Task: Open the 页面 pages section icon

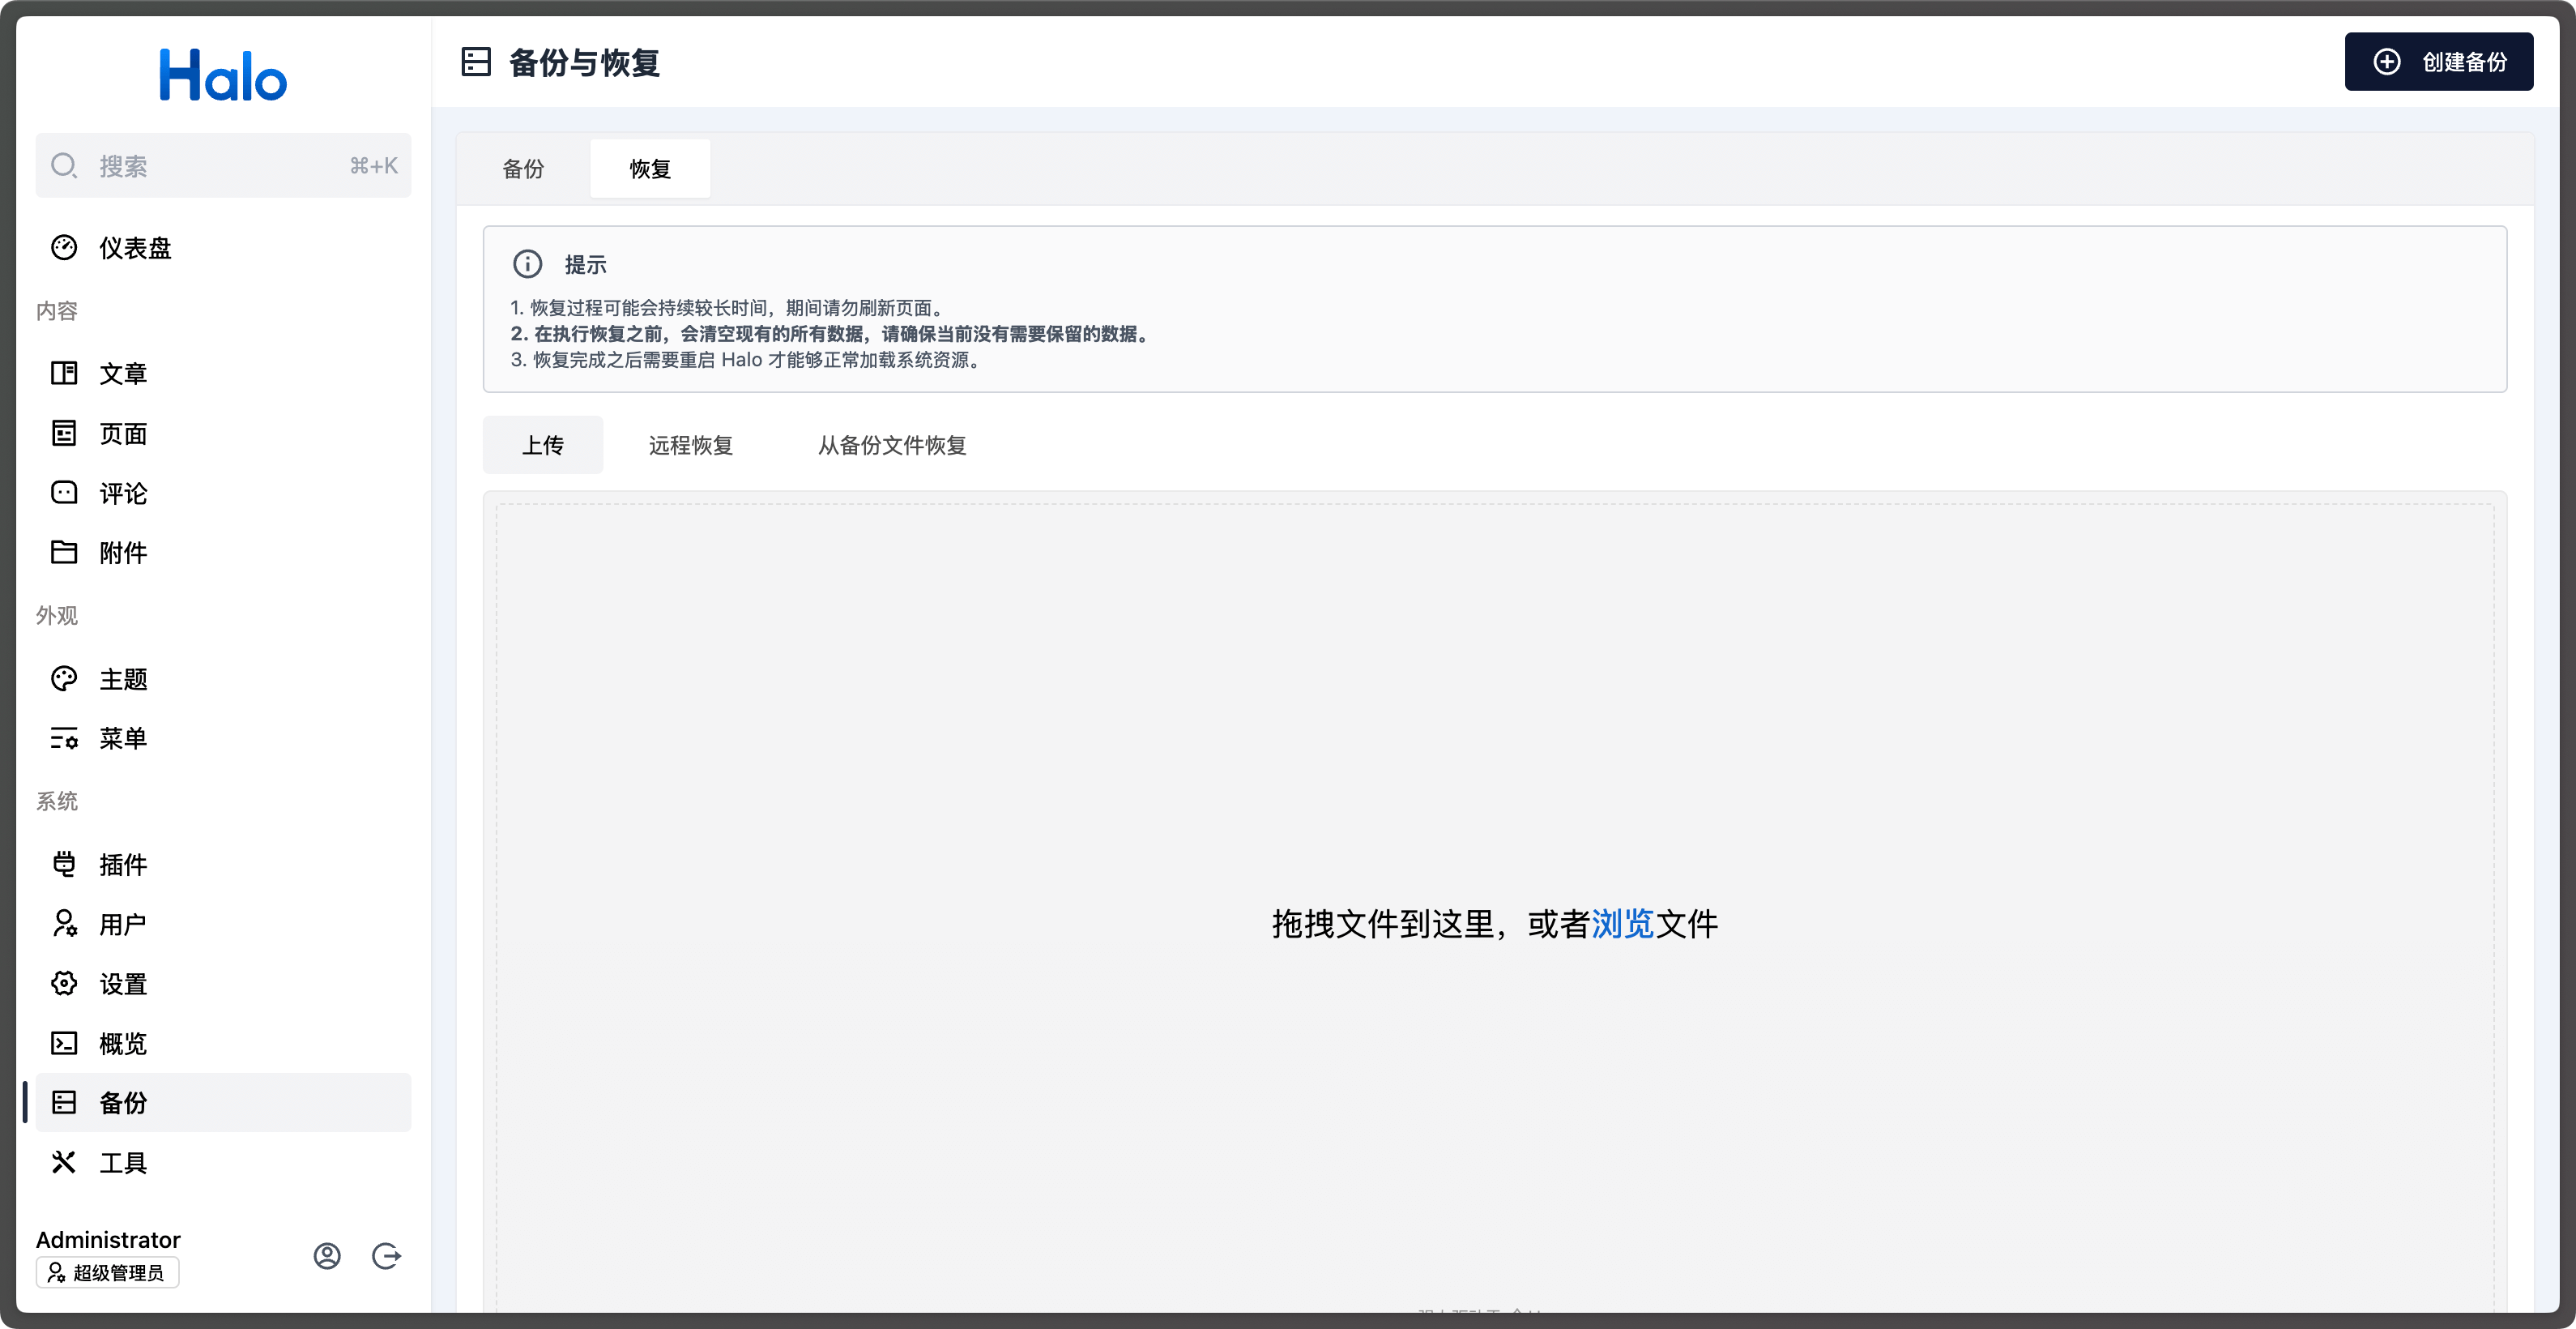Action: 64,433
